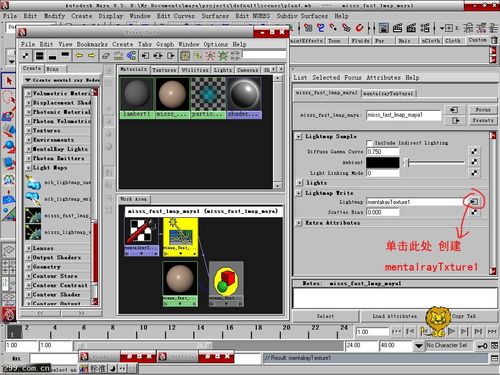Screen dimensions: 500x375
Task: Click the Ambient slider track
Action: click(435, 162)
